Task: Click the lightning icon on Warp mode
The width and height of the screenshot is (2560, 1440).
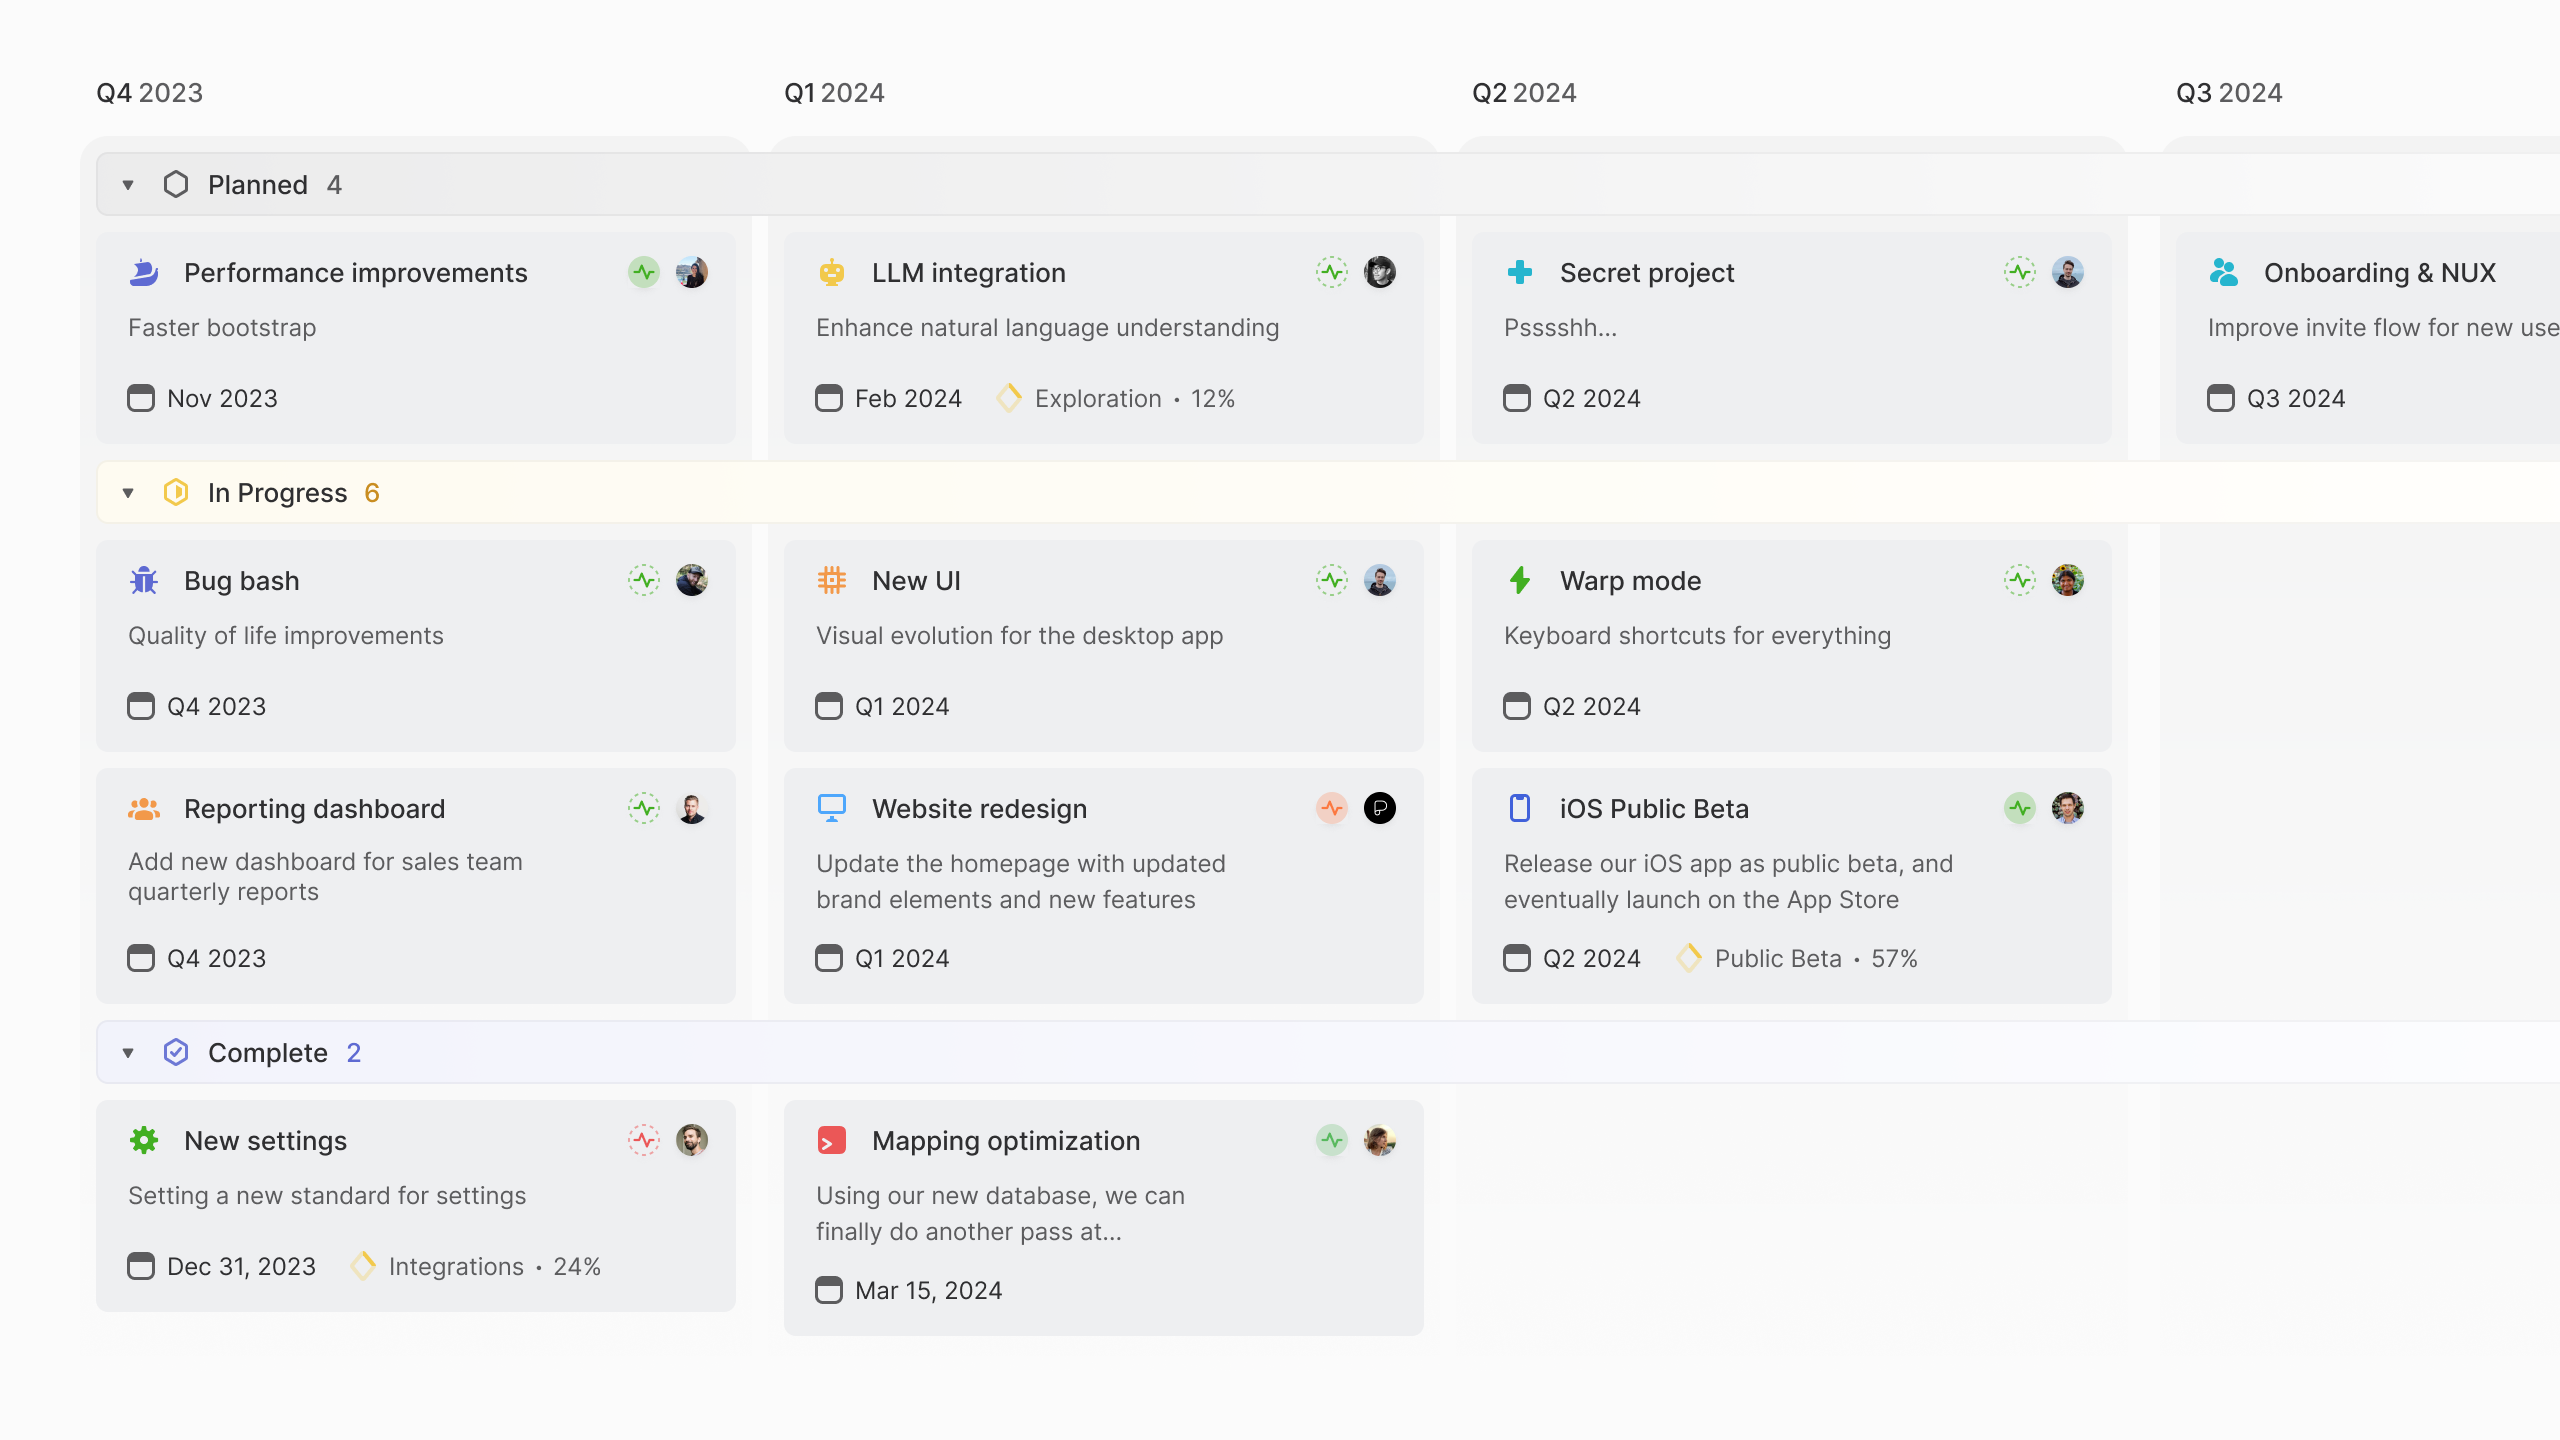Action: [x=1519, y=580]
